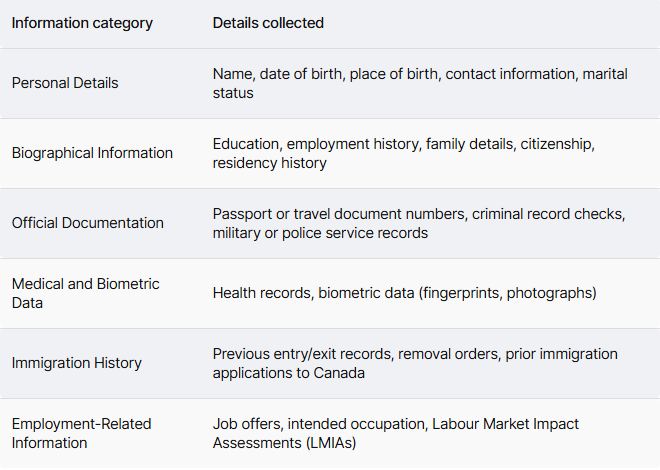Click 'Assessments (LMIAs)' text in last row

pos(284,443)
